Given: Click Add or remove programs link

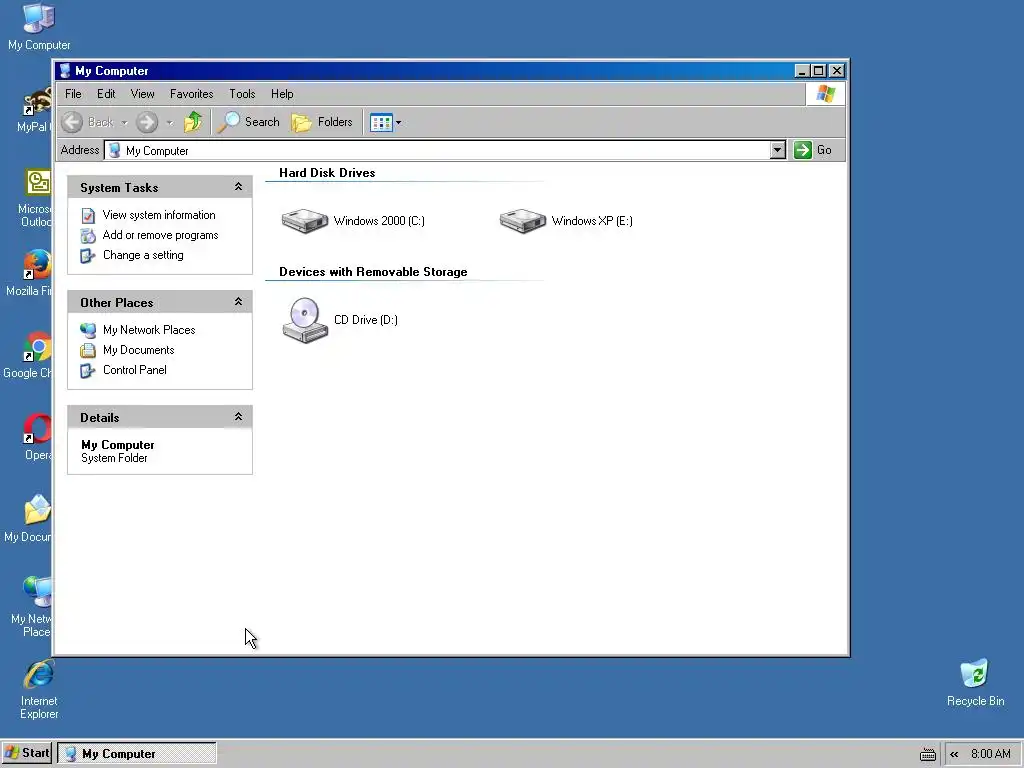Looking at the screenshot, I should [160, 235].
